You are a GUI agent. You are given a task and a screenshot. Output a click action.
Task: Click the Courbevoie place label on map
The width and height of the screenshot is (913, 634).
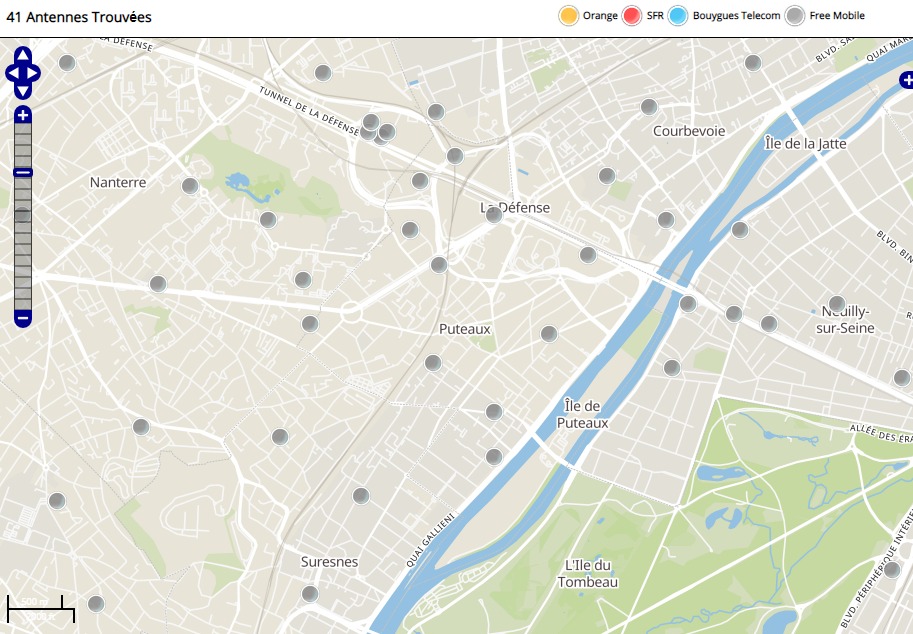[689, 131]
